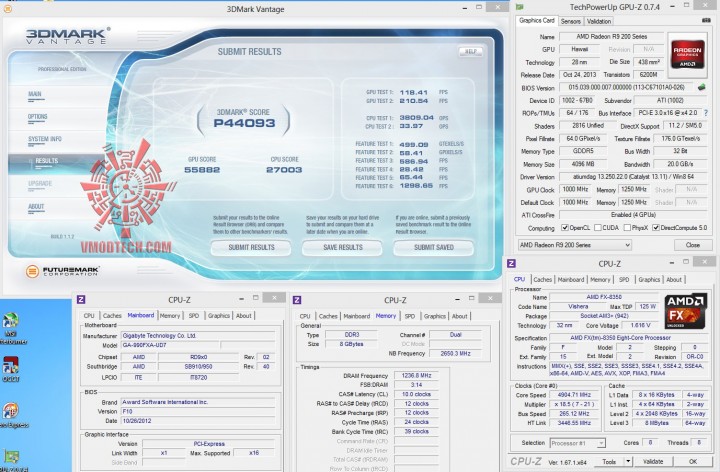Click the Radeon Graphics logo in GPU-Z
Screen dimensions: 720x472
click(687, 55)
